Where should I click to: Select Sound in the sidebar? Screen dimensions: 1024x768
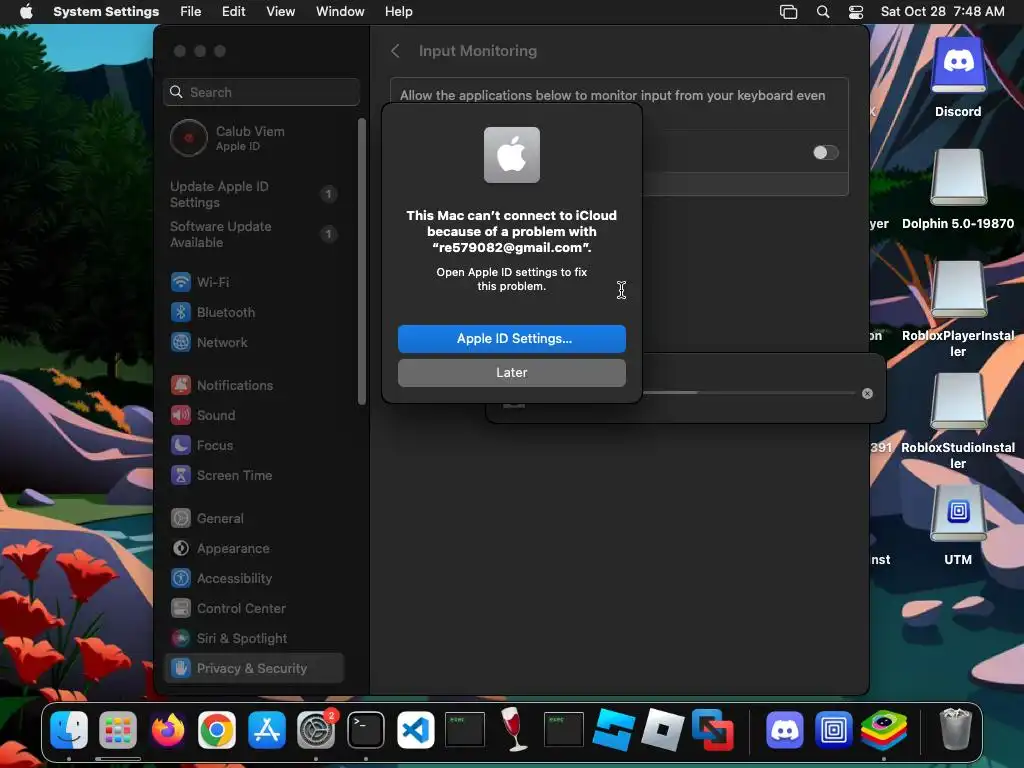(x=253, y=415)
